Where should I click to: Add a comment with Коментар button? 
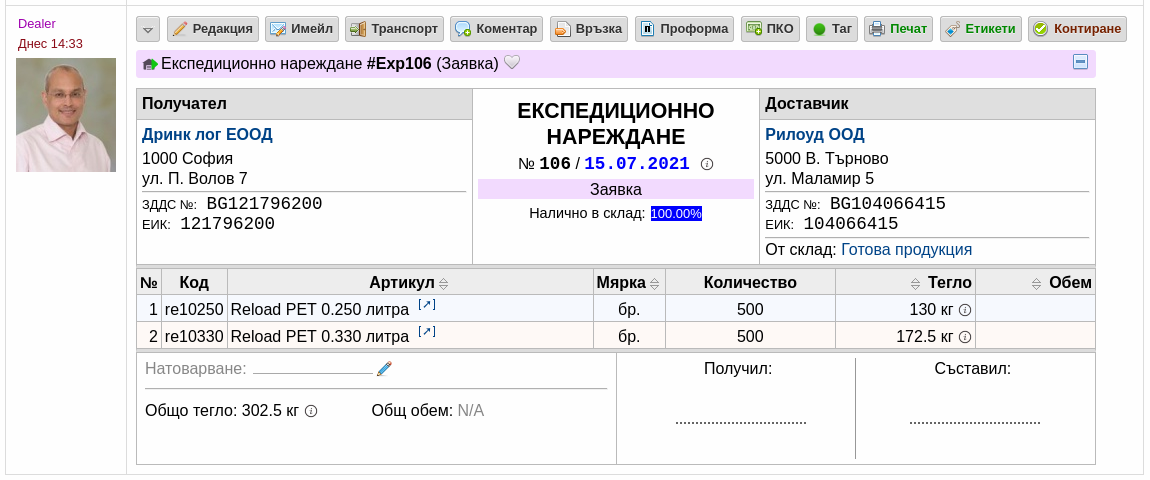point(497,29)
